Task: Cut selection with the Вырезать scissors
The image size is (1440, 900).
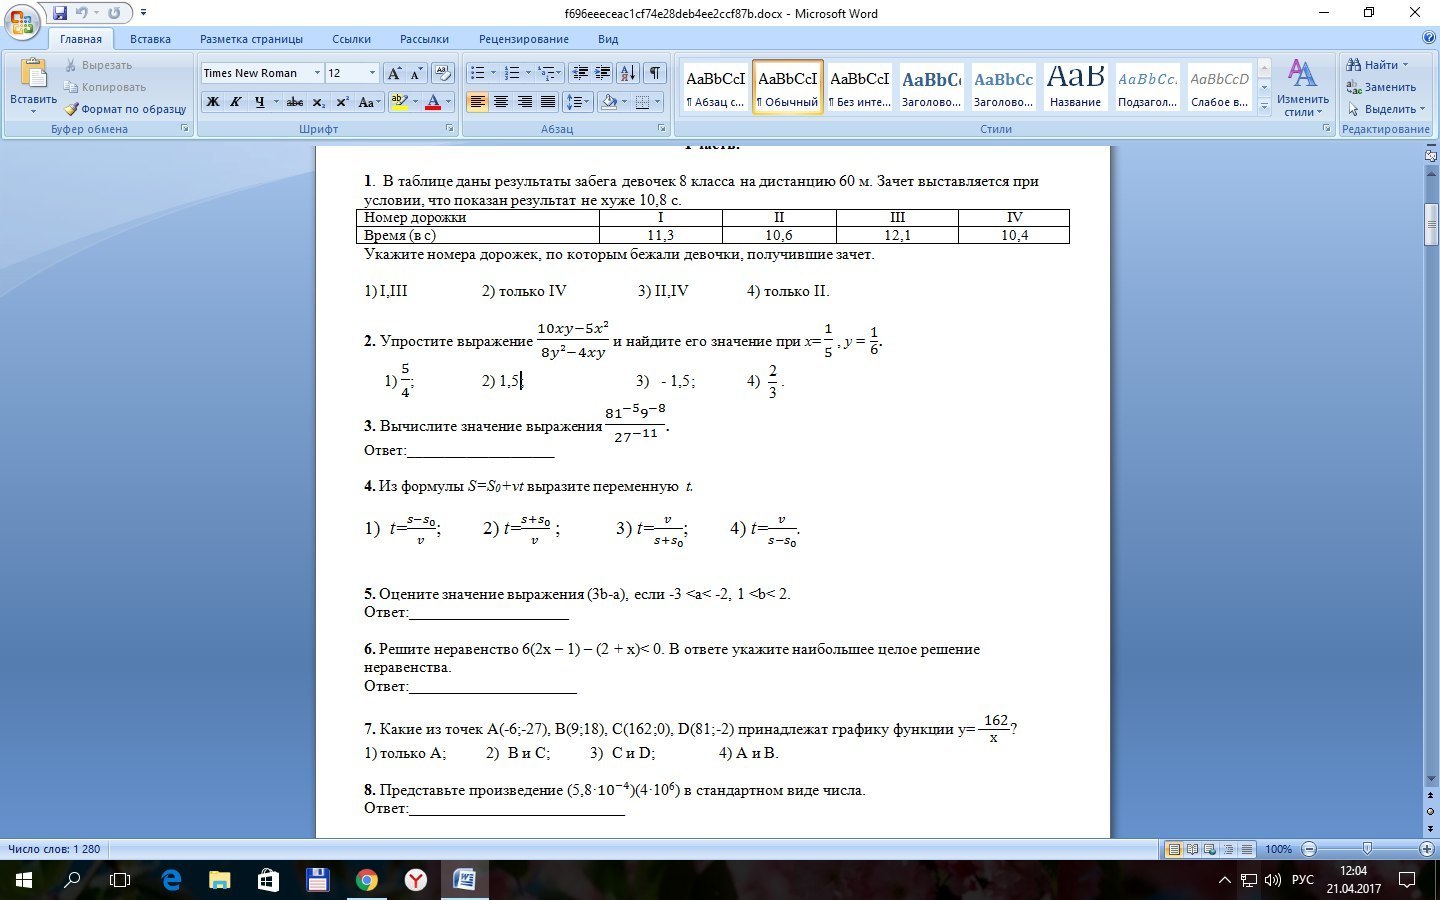Action: (98, 65)
